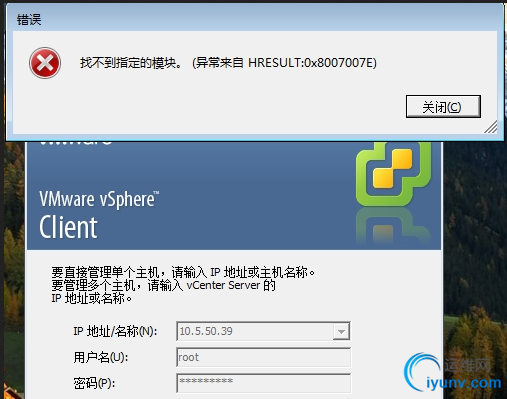Click the IP 地址/名称(N) label
The image size is (507, 399).
pyautogui.click(x=115, y=331)
